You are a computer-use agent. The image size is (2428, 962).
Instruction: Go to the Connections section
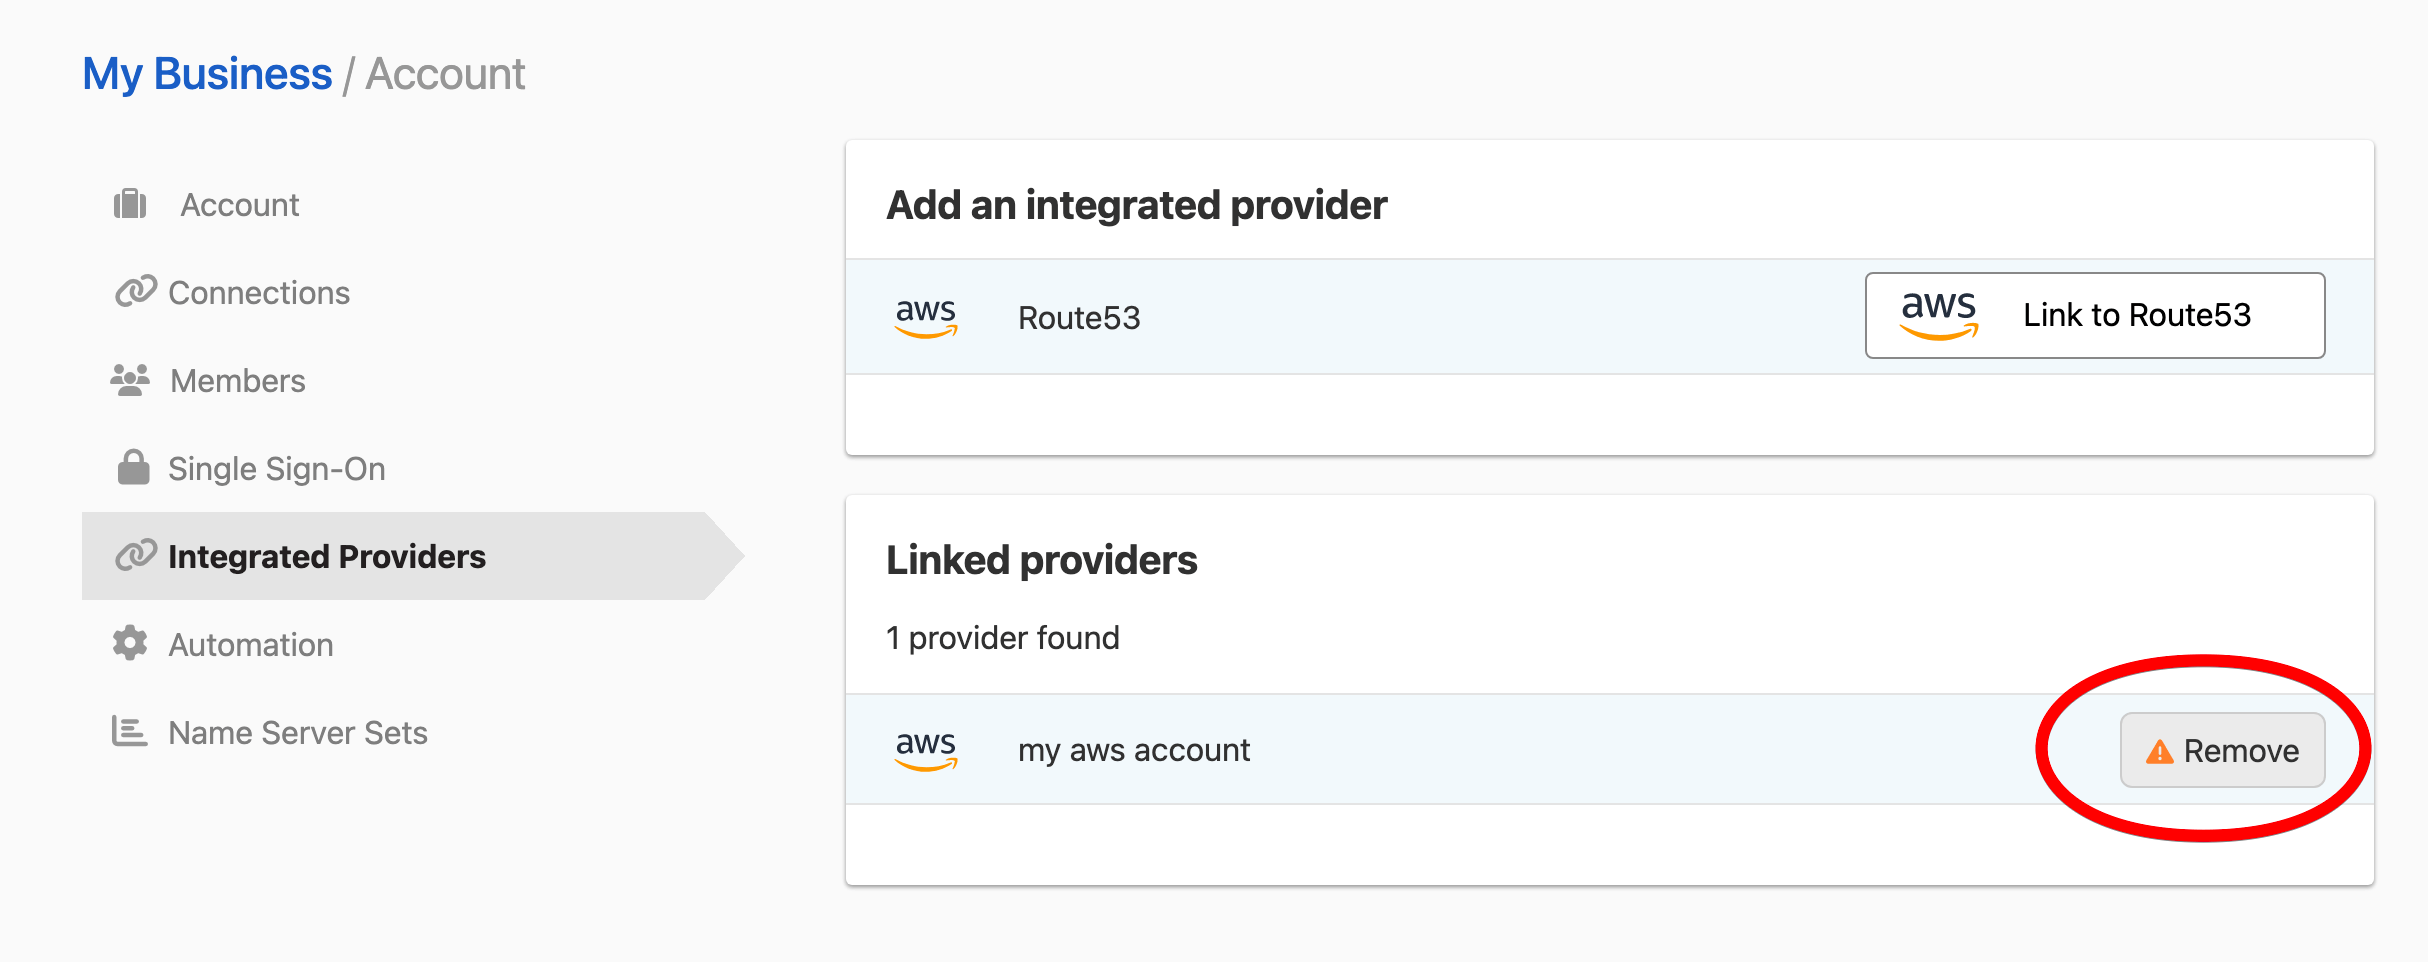tap(259, 293)
